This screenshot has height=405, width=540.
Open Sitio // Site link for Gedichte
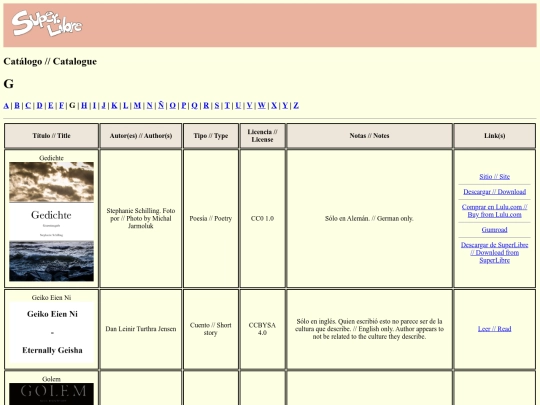tap(495, 177)
